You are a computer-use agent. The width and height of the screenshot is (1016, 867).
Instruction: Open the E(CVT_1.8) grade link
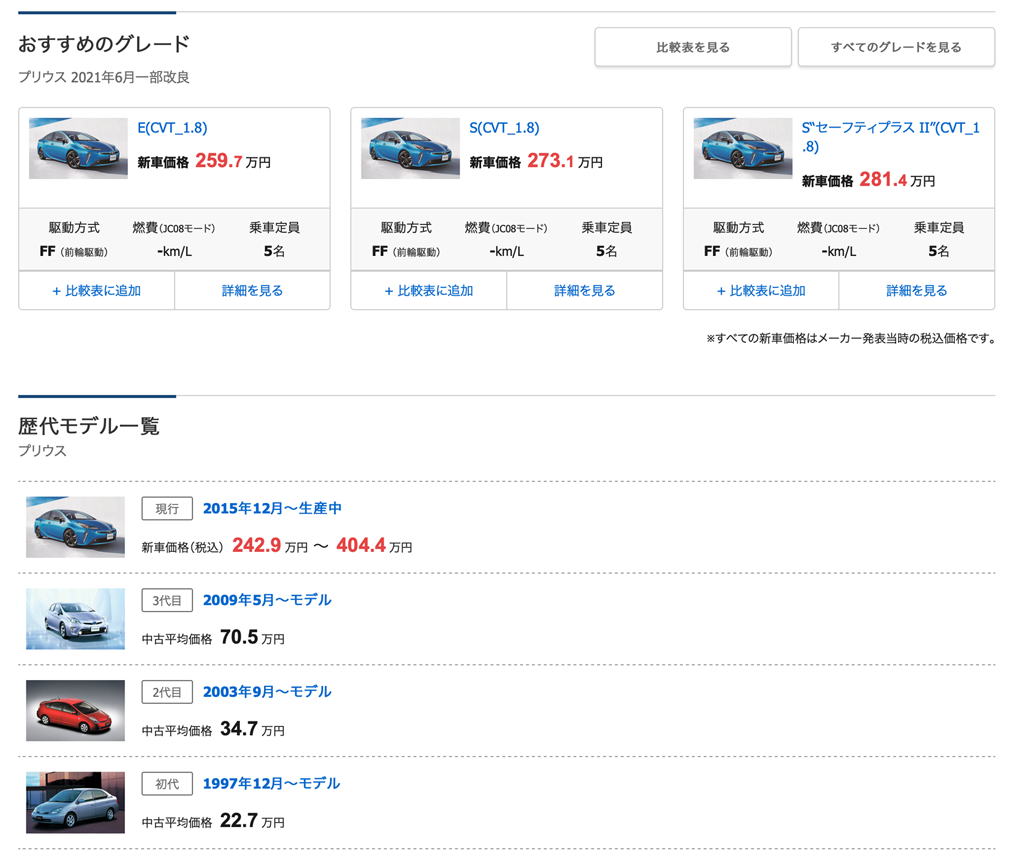coord(172,128)
